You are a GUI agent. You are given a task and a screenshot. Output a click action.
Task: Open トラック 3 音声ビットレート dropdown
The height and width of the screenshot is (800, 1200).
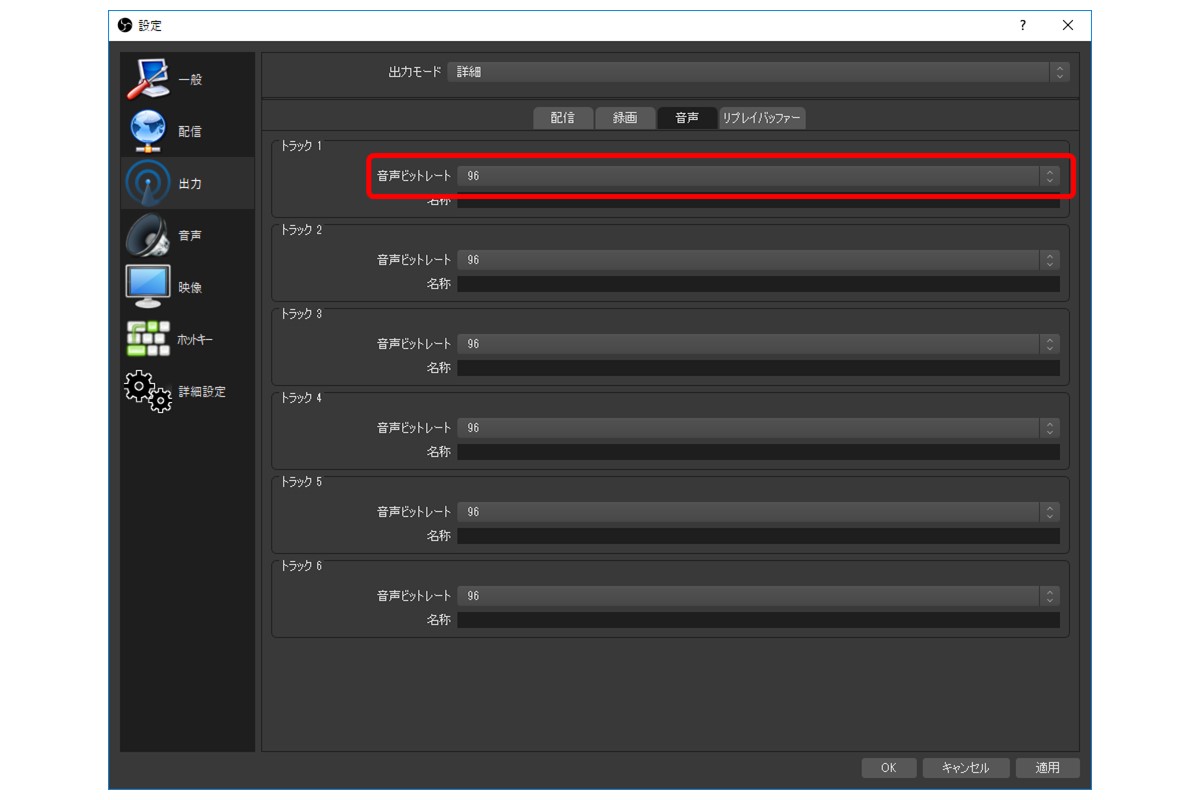click(x=758, y=344)
